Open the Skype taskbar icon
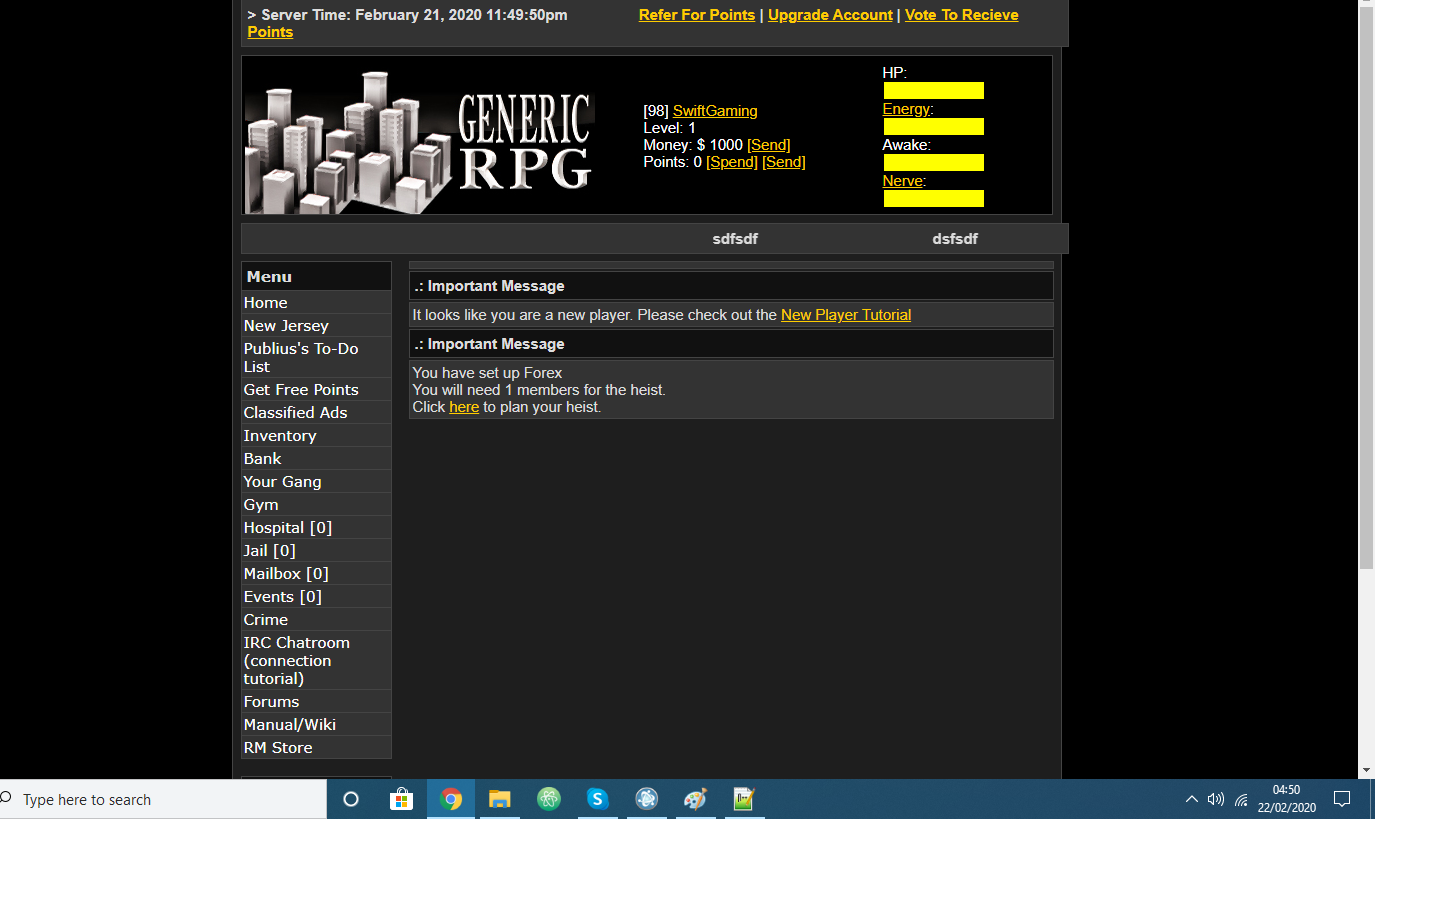The height and width of the screenshot is (900, 1440). 597,799
